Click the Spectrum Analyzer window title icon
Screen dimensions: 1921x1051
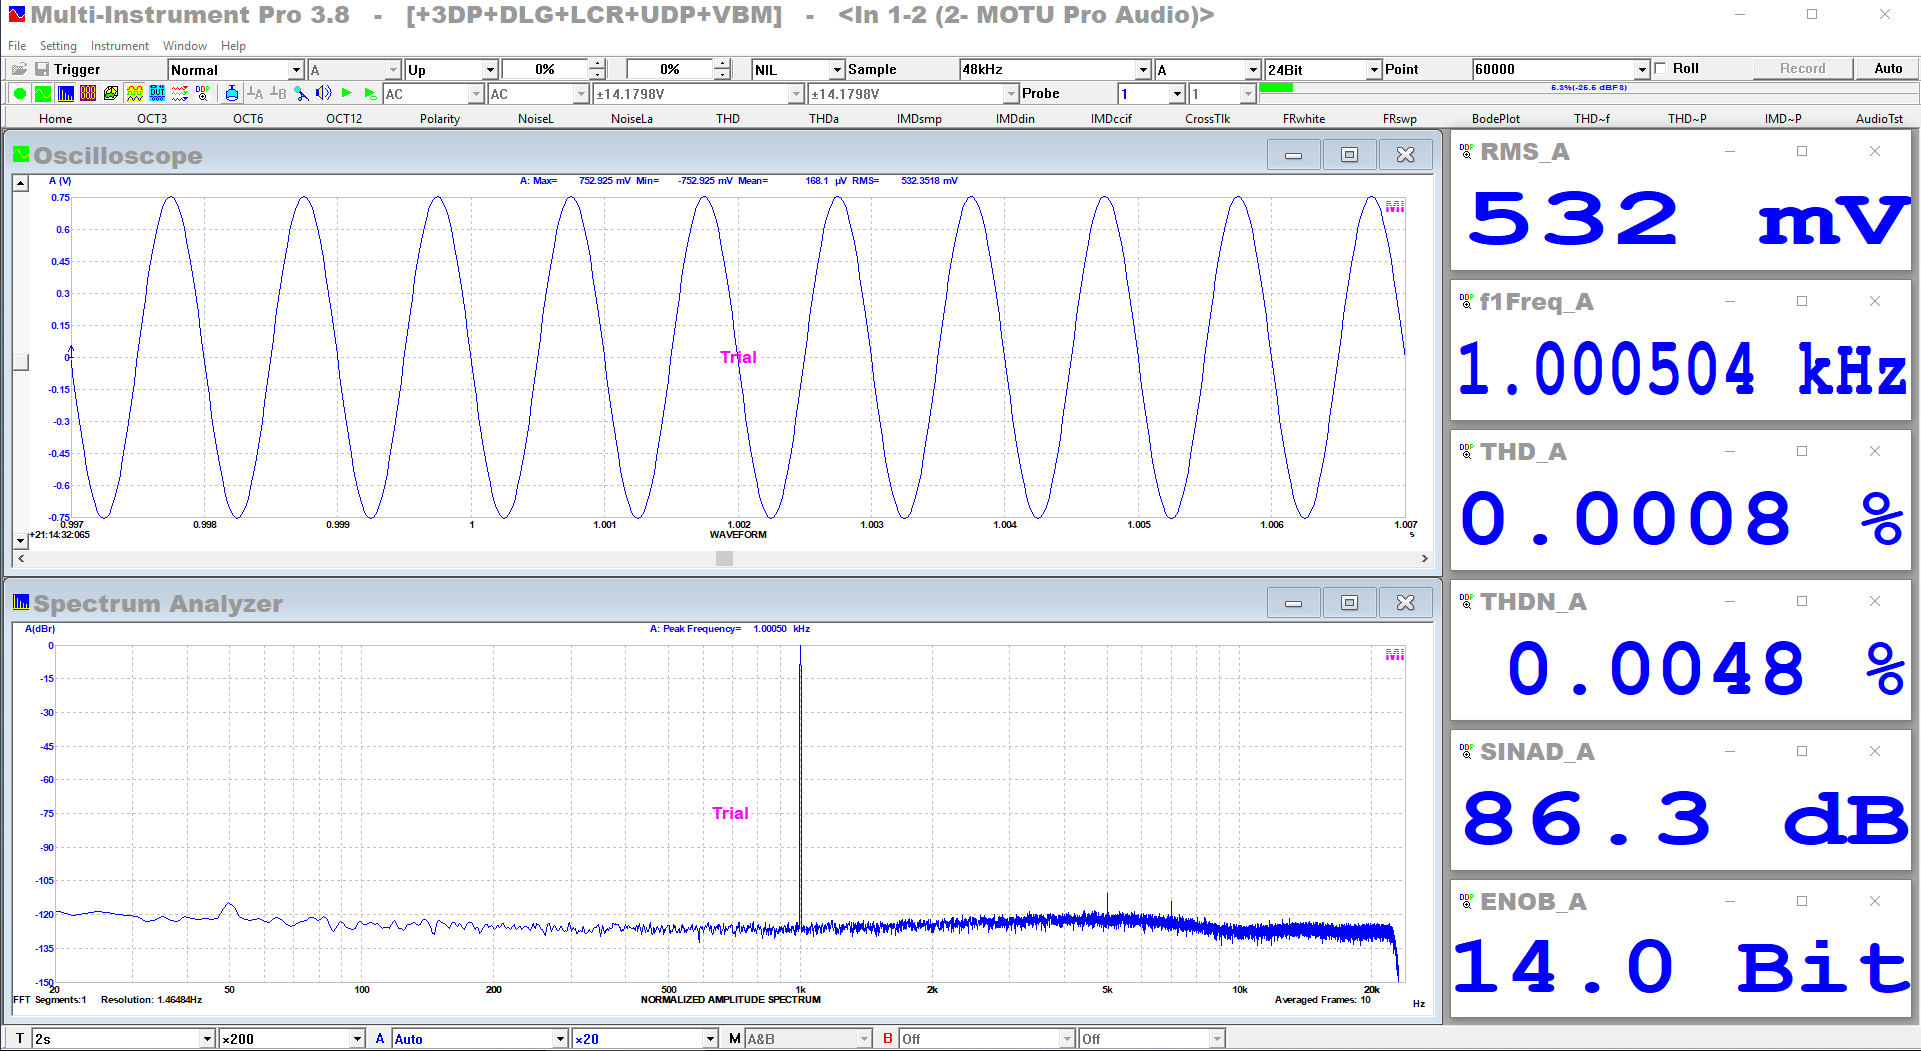click(21, 602)
